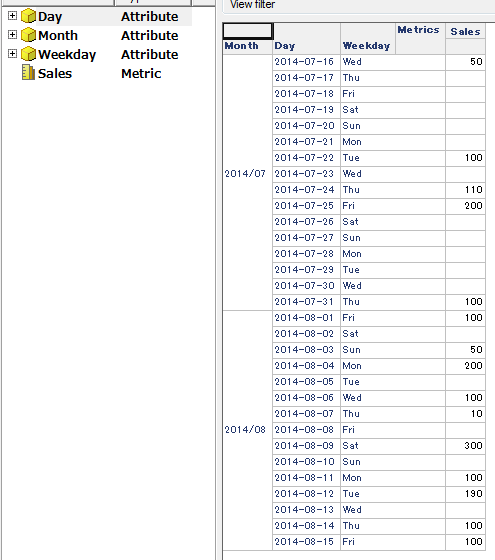
Task: Click the Sales value 110 for 2014-07-24
Action: [465, 190]
